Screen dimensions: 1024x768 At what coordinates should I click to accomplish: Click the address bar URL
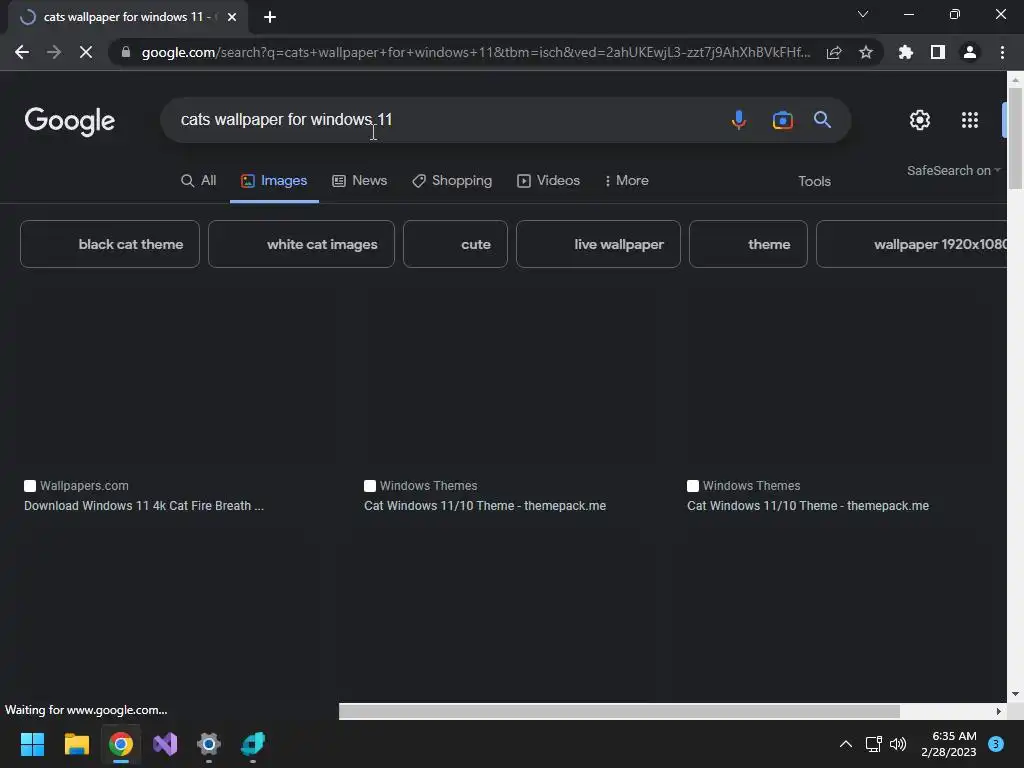point(475,52)
